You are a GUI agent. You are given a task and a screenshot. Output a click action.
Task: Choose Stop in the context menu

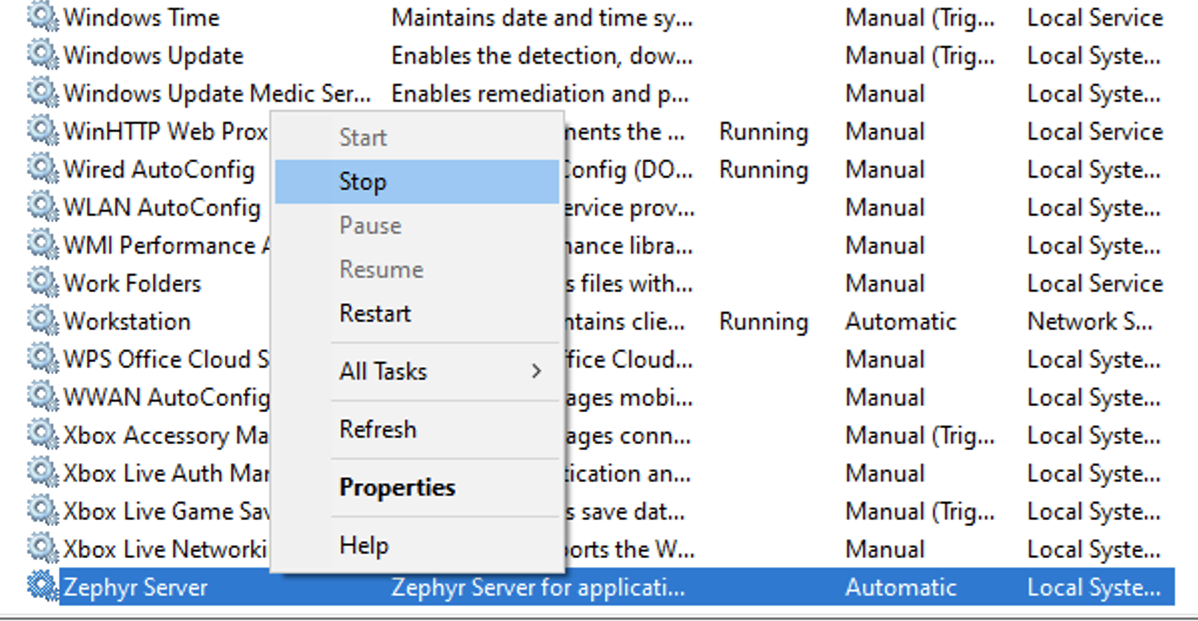[x=363, y=182]
